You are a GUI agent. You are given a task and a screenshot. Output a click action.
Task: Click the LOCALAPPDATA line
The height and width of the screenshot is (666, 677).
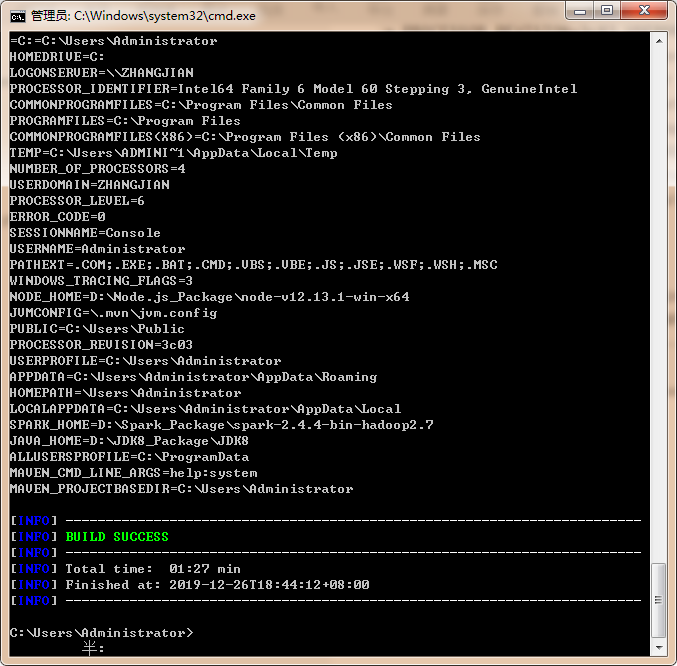[206, 408]
